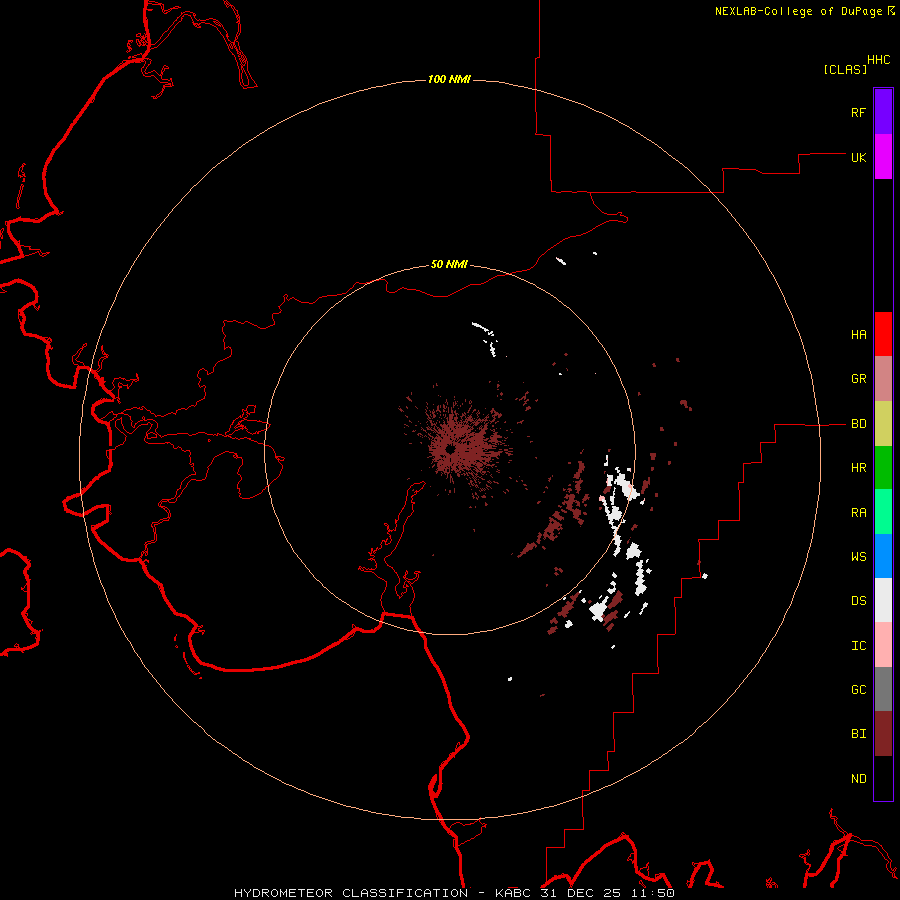Click the IC pink legend swatch
Screen dimensions: 900x900
[883, 645]
